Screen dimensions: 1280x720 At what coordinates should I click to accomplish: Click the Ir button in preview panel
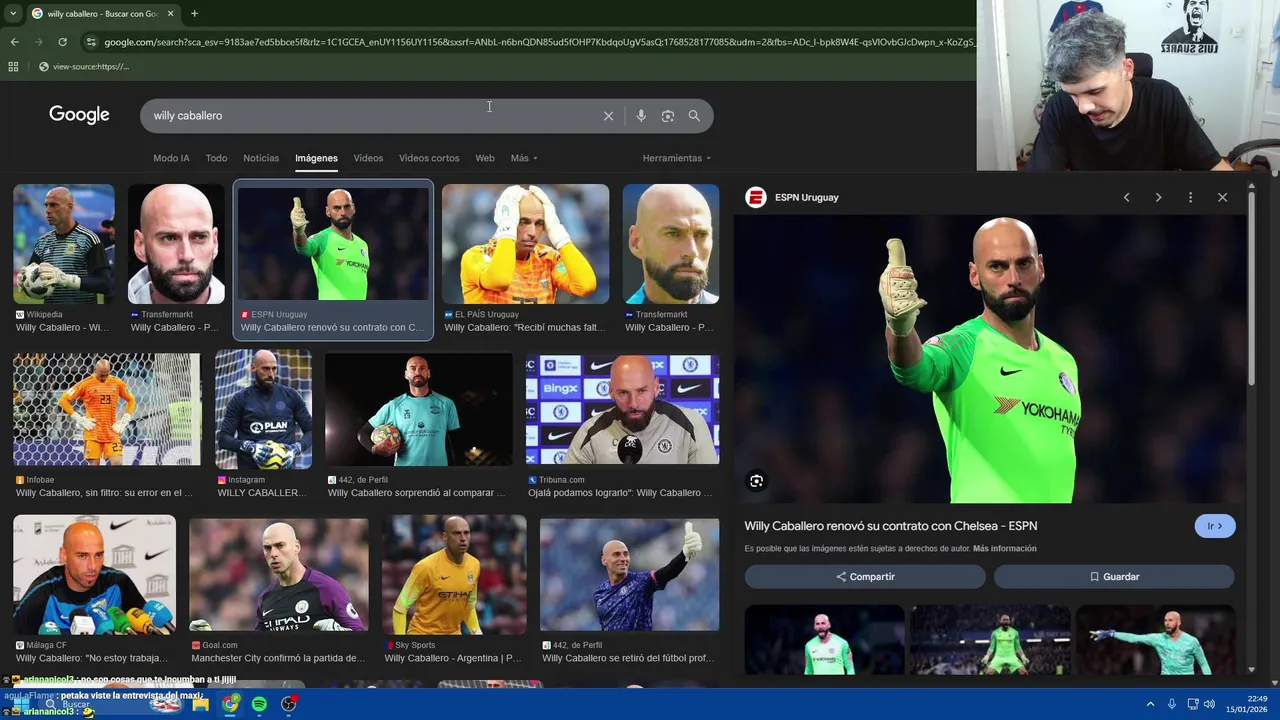tap(1215, 526)
